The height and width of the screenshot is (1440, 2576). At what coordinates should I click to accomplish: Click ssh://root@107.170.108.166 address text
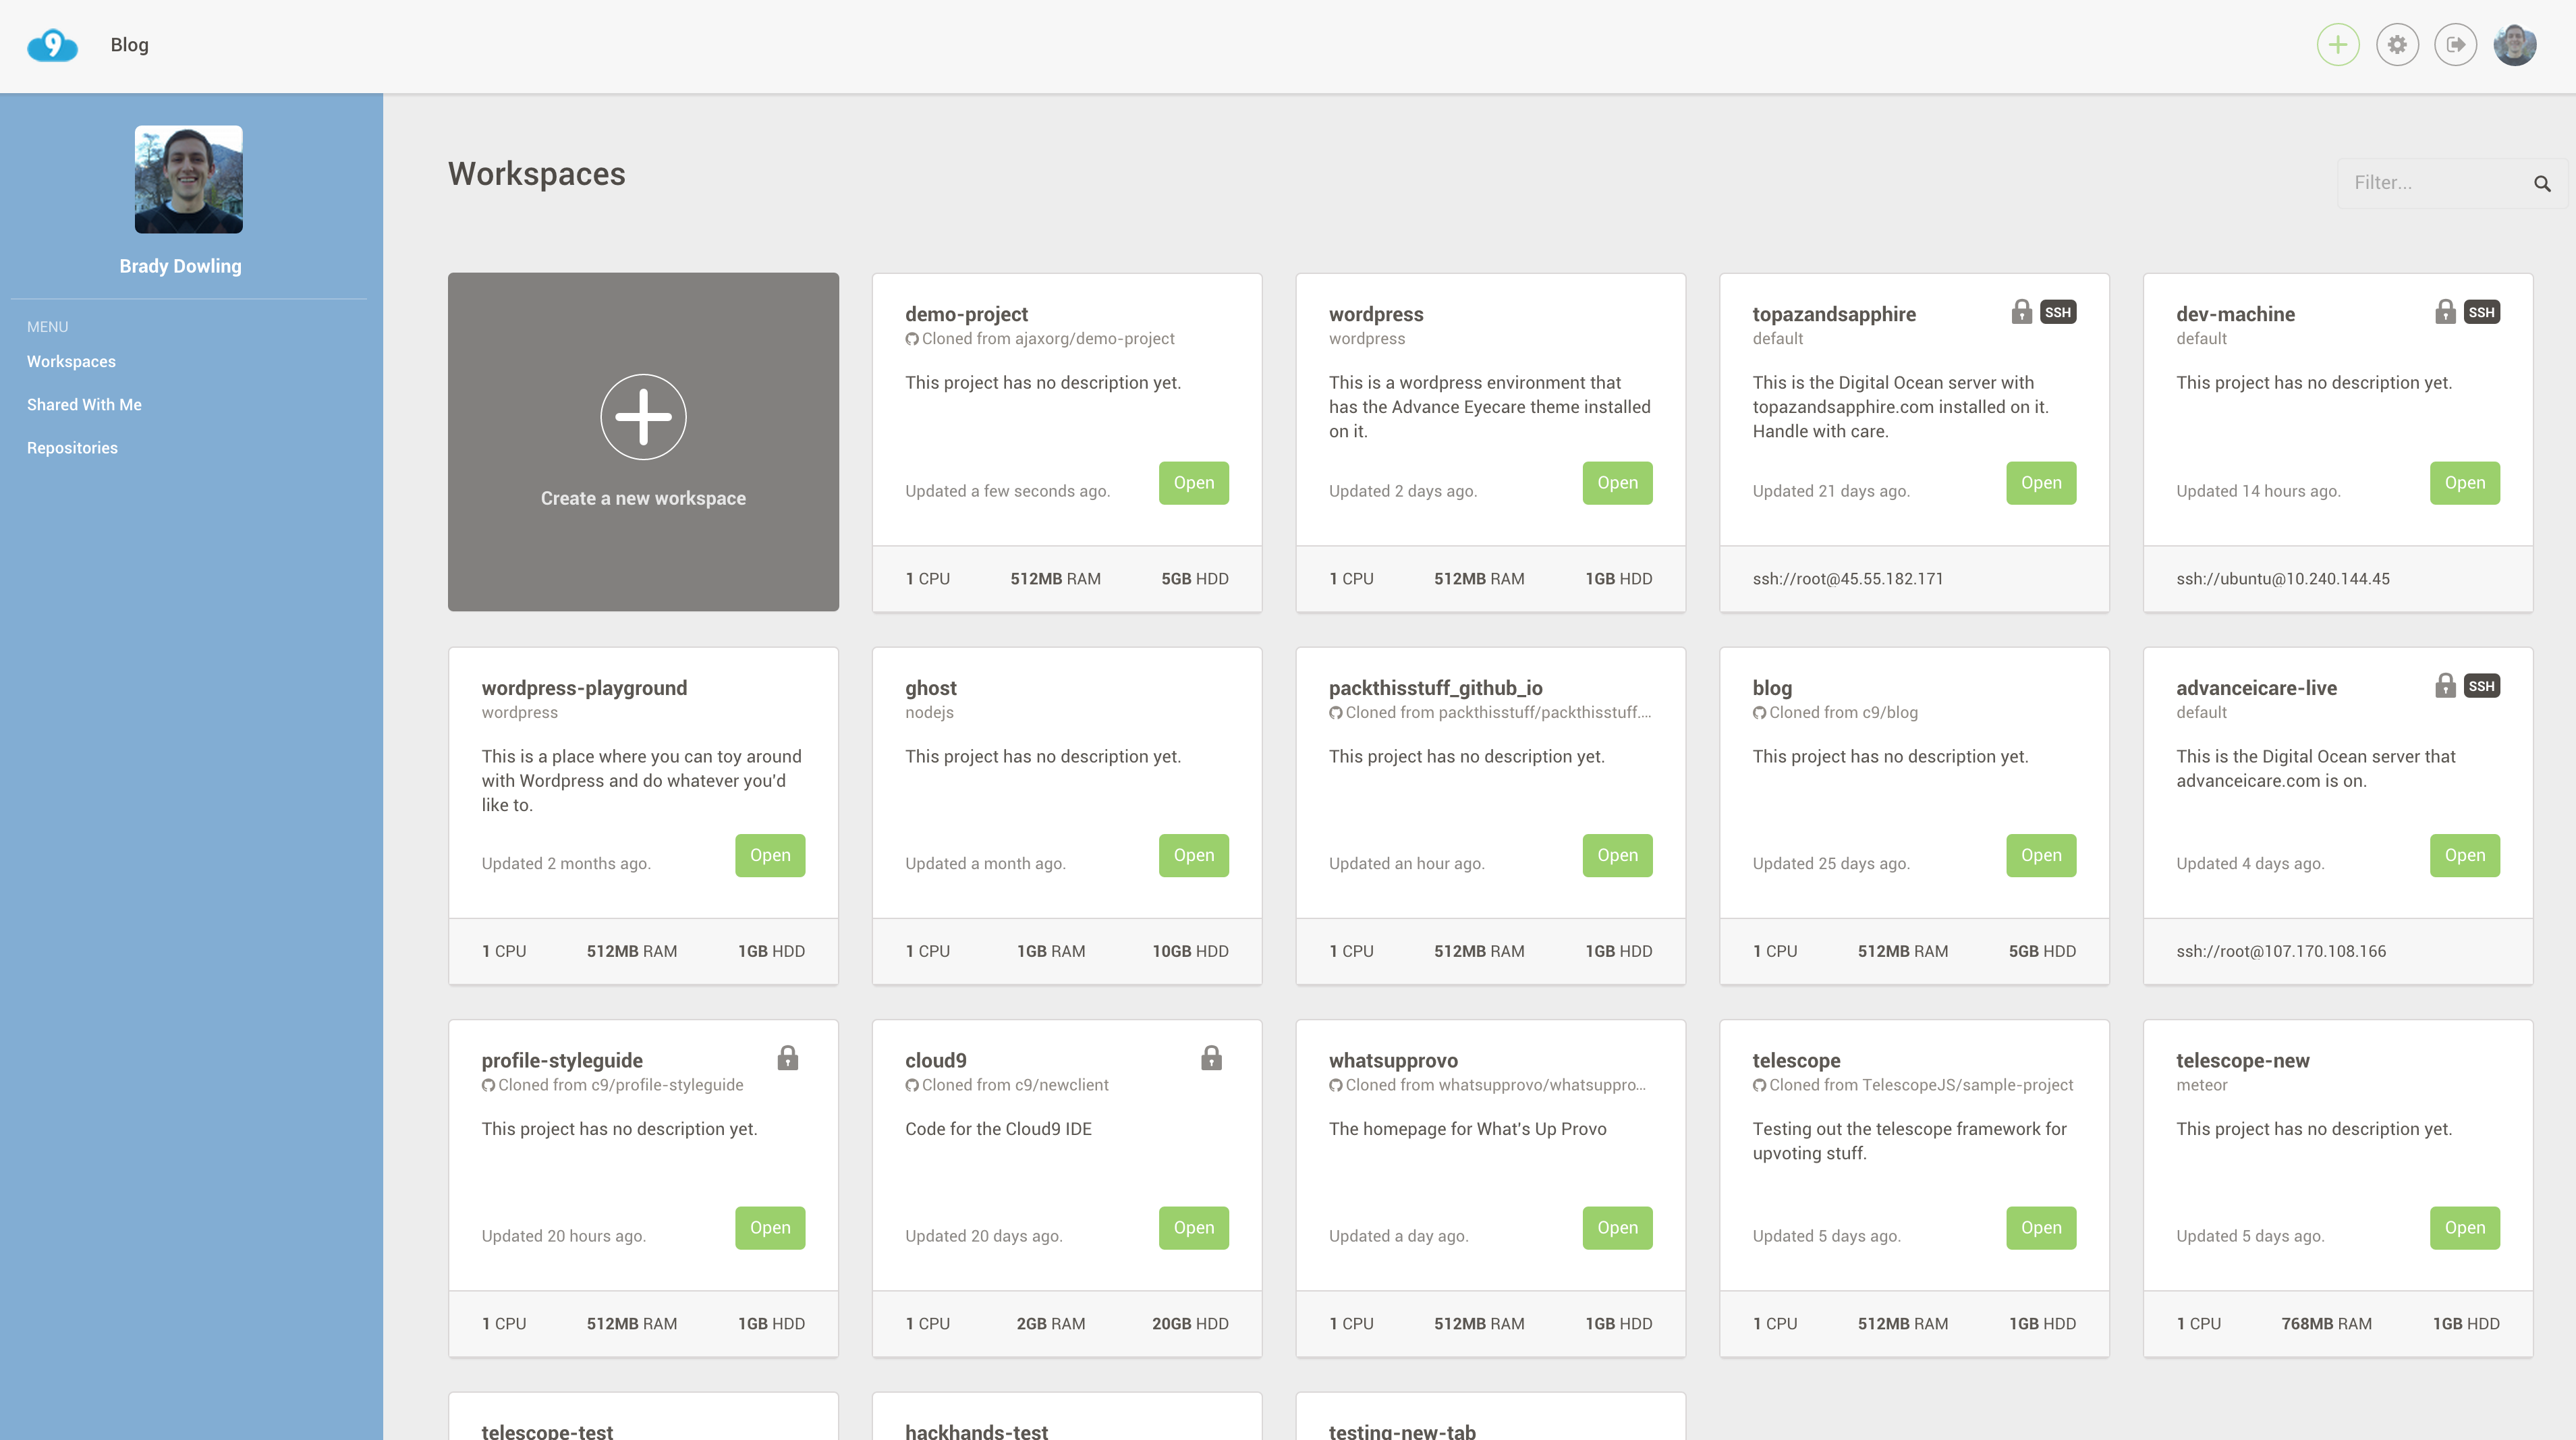pos(2280,951)
